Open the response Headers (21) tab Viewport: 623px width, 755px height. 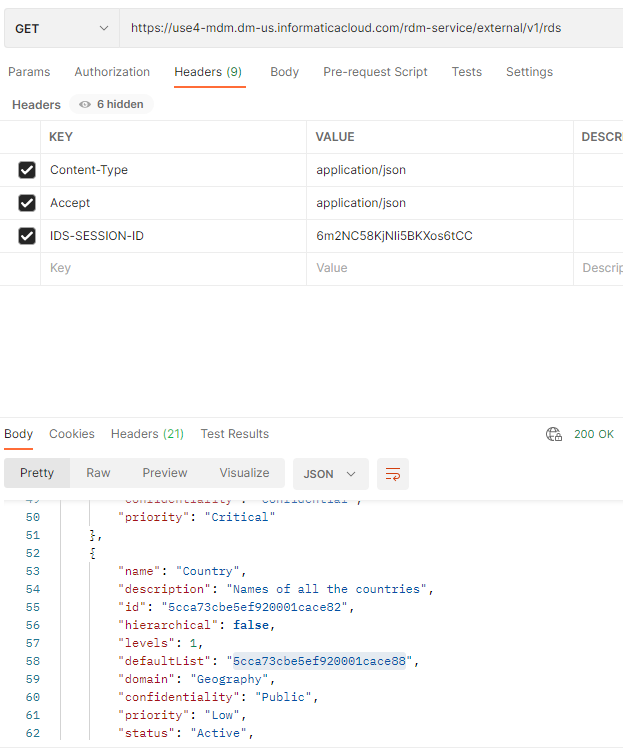pyautogui.click(x=147, y=434)
